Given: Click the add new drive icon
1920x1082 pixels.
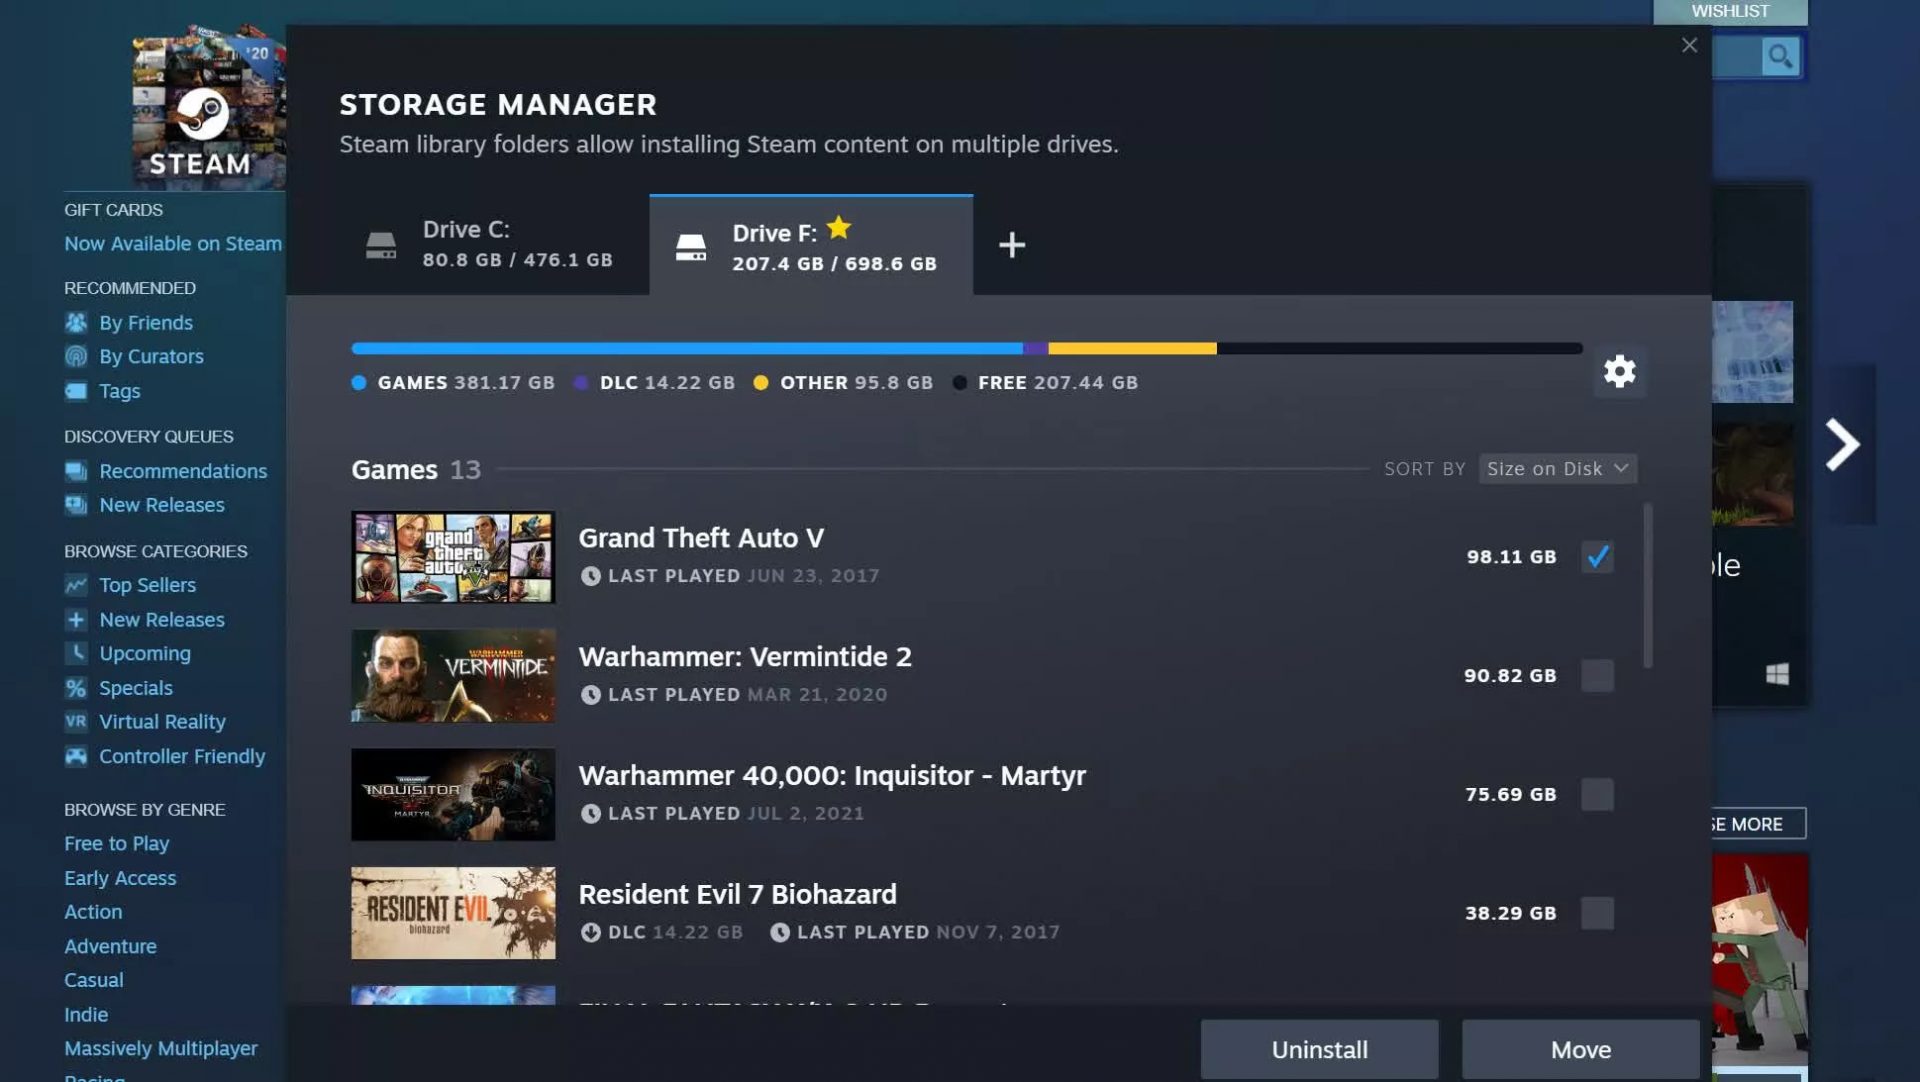Looking at the screenshot, I should [x=1010, y=244].
